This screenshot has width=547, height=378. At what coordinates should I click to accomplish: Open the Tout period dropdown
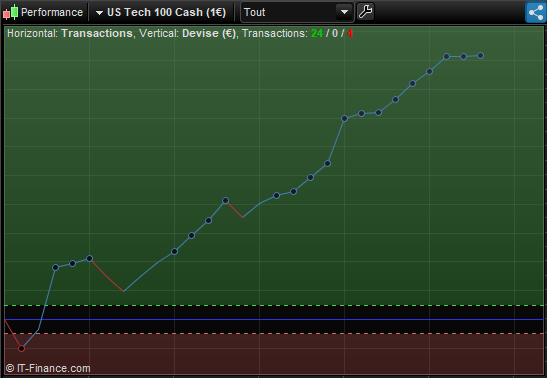[297, 12]
